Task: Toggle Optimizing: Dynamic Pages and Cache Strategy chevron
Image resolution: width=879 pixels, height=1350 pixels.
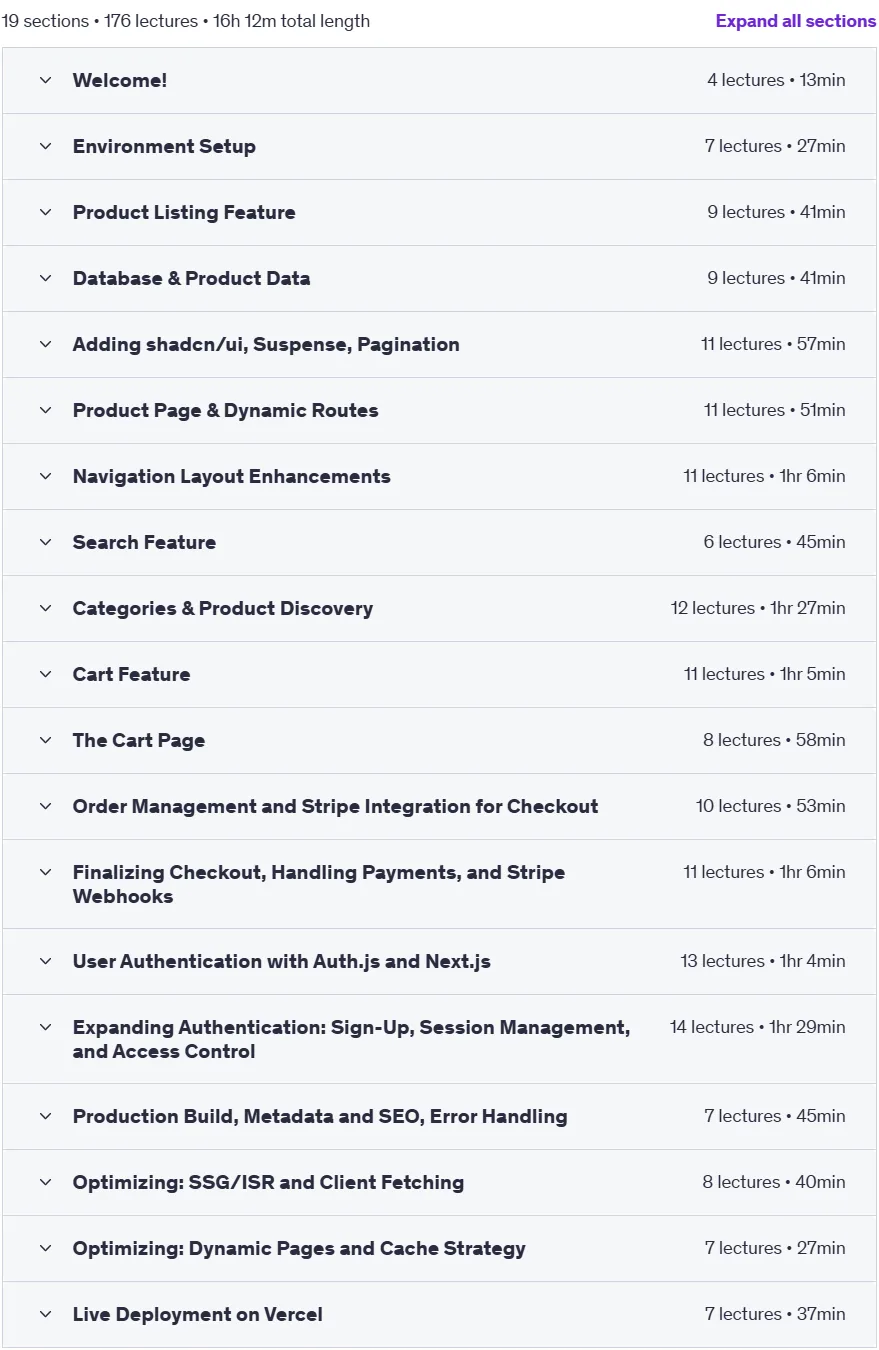Action: [x=45, y=1248]
